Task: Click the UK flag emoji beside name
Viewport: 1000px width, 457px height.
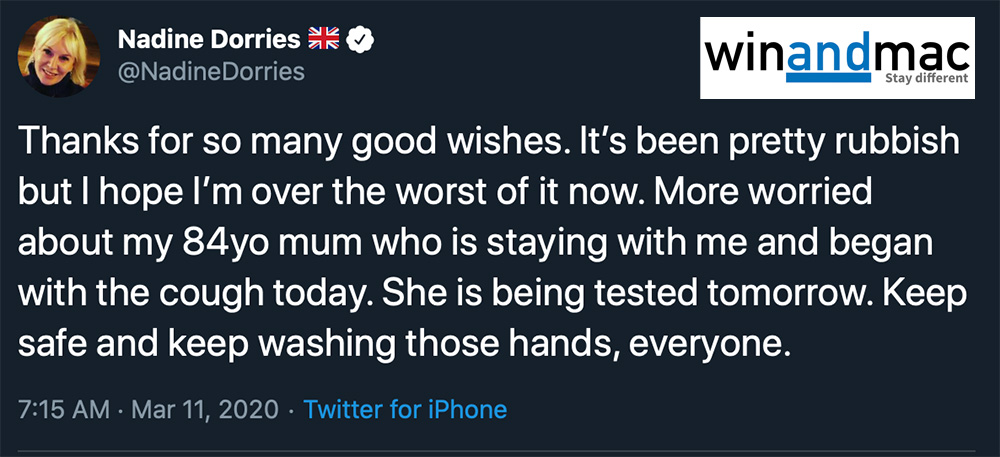Action: (x=322, y=41)
